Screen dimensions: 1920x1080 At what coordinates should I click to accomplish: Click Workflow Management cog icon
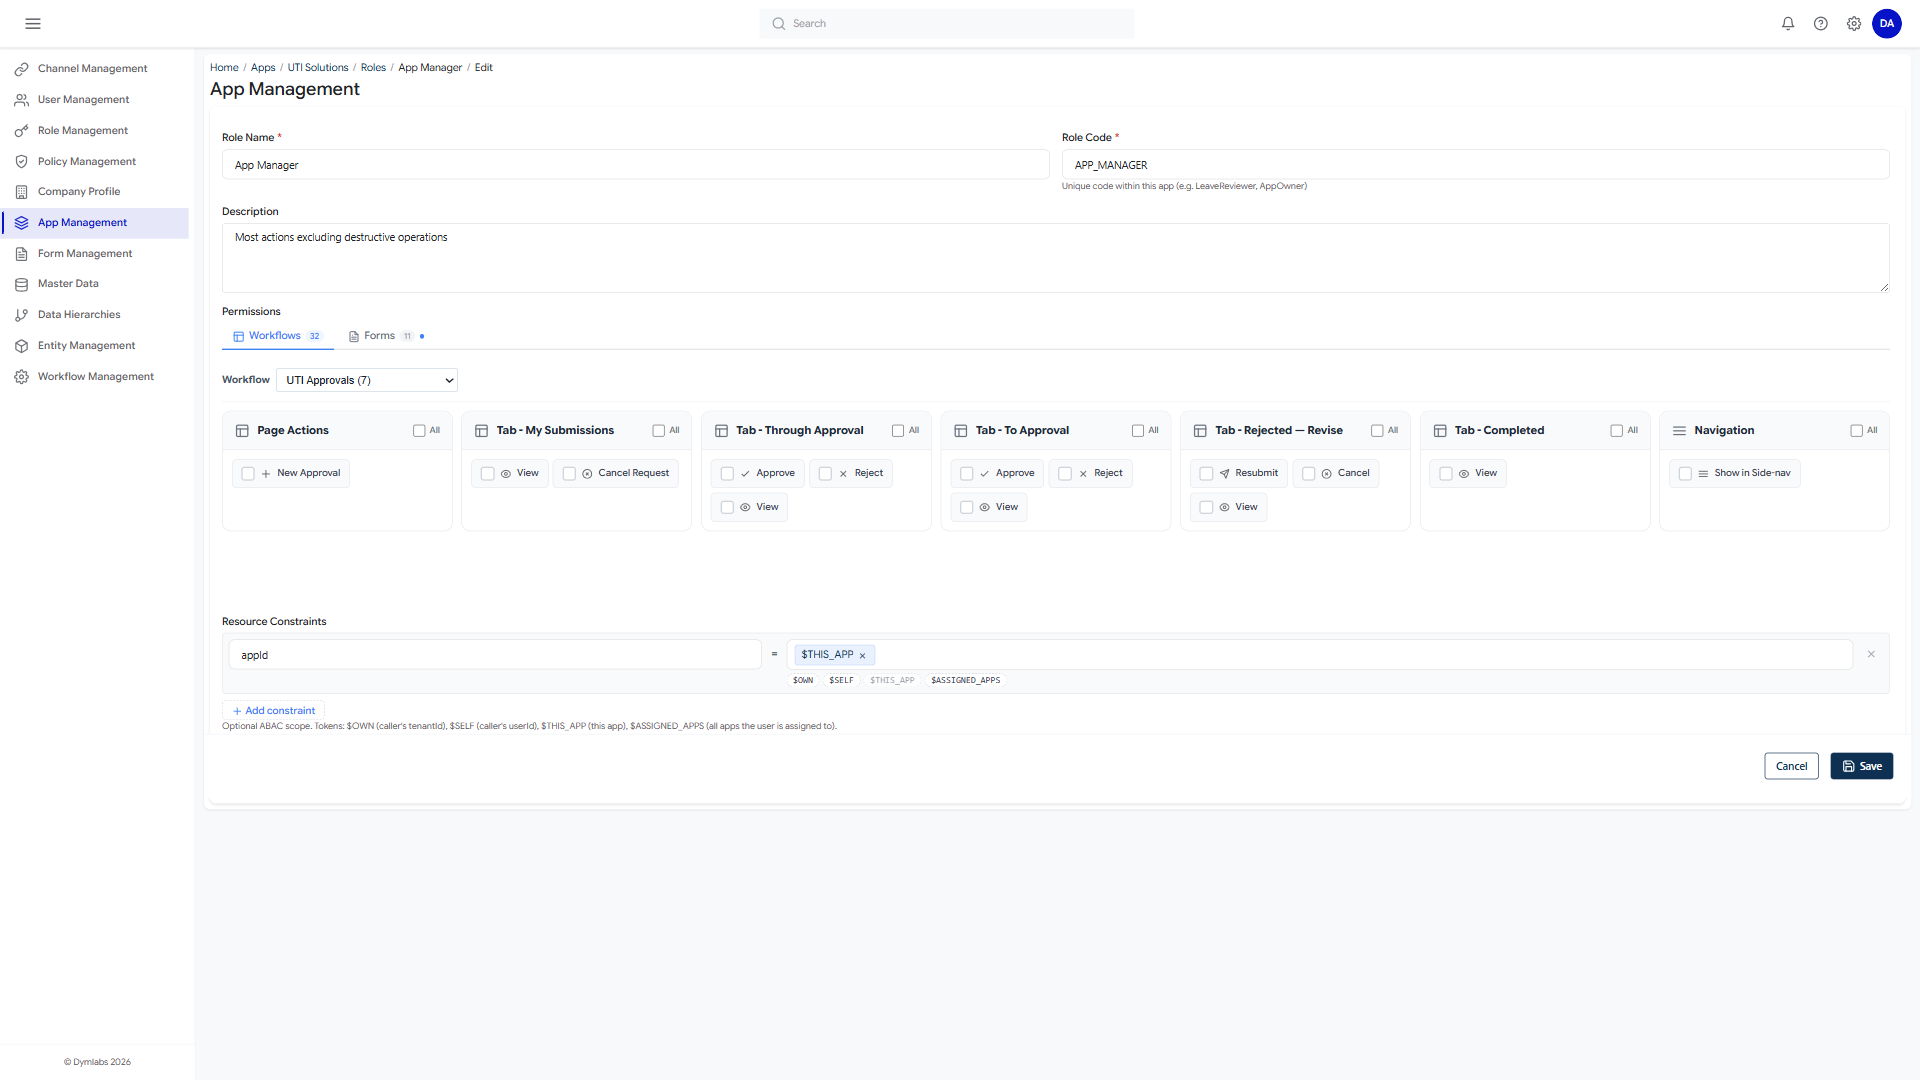[x=21, y=377]
